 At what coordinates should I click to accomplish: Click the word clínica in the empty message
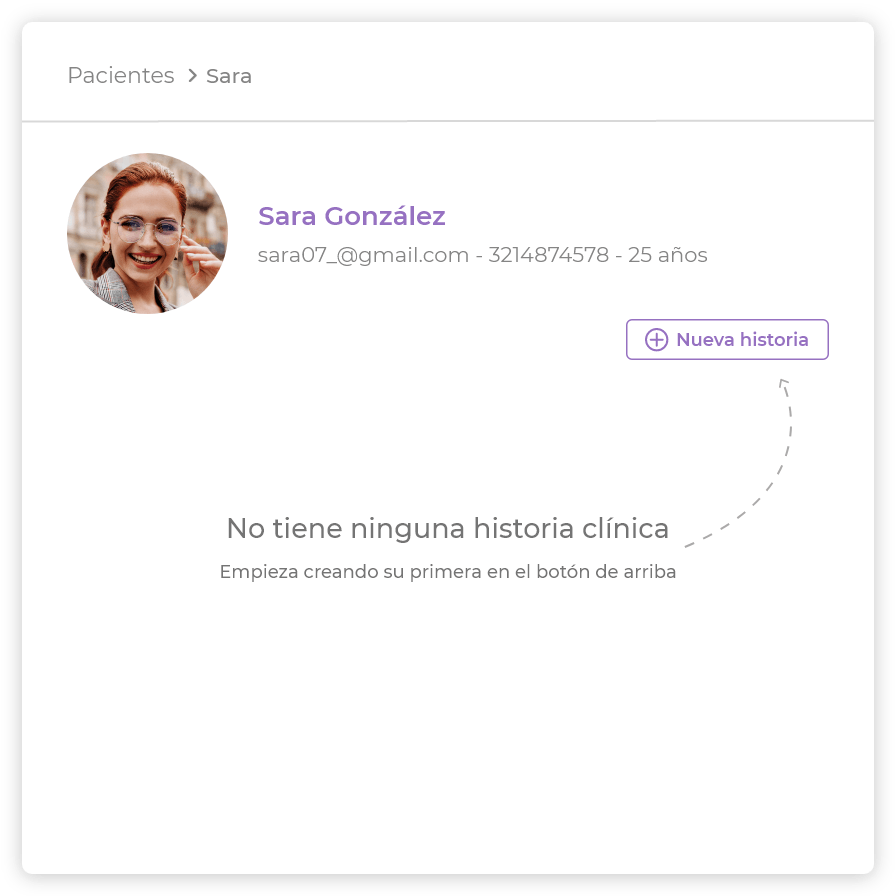coord(625,528)
